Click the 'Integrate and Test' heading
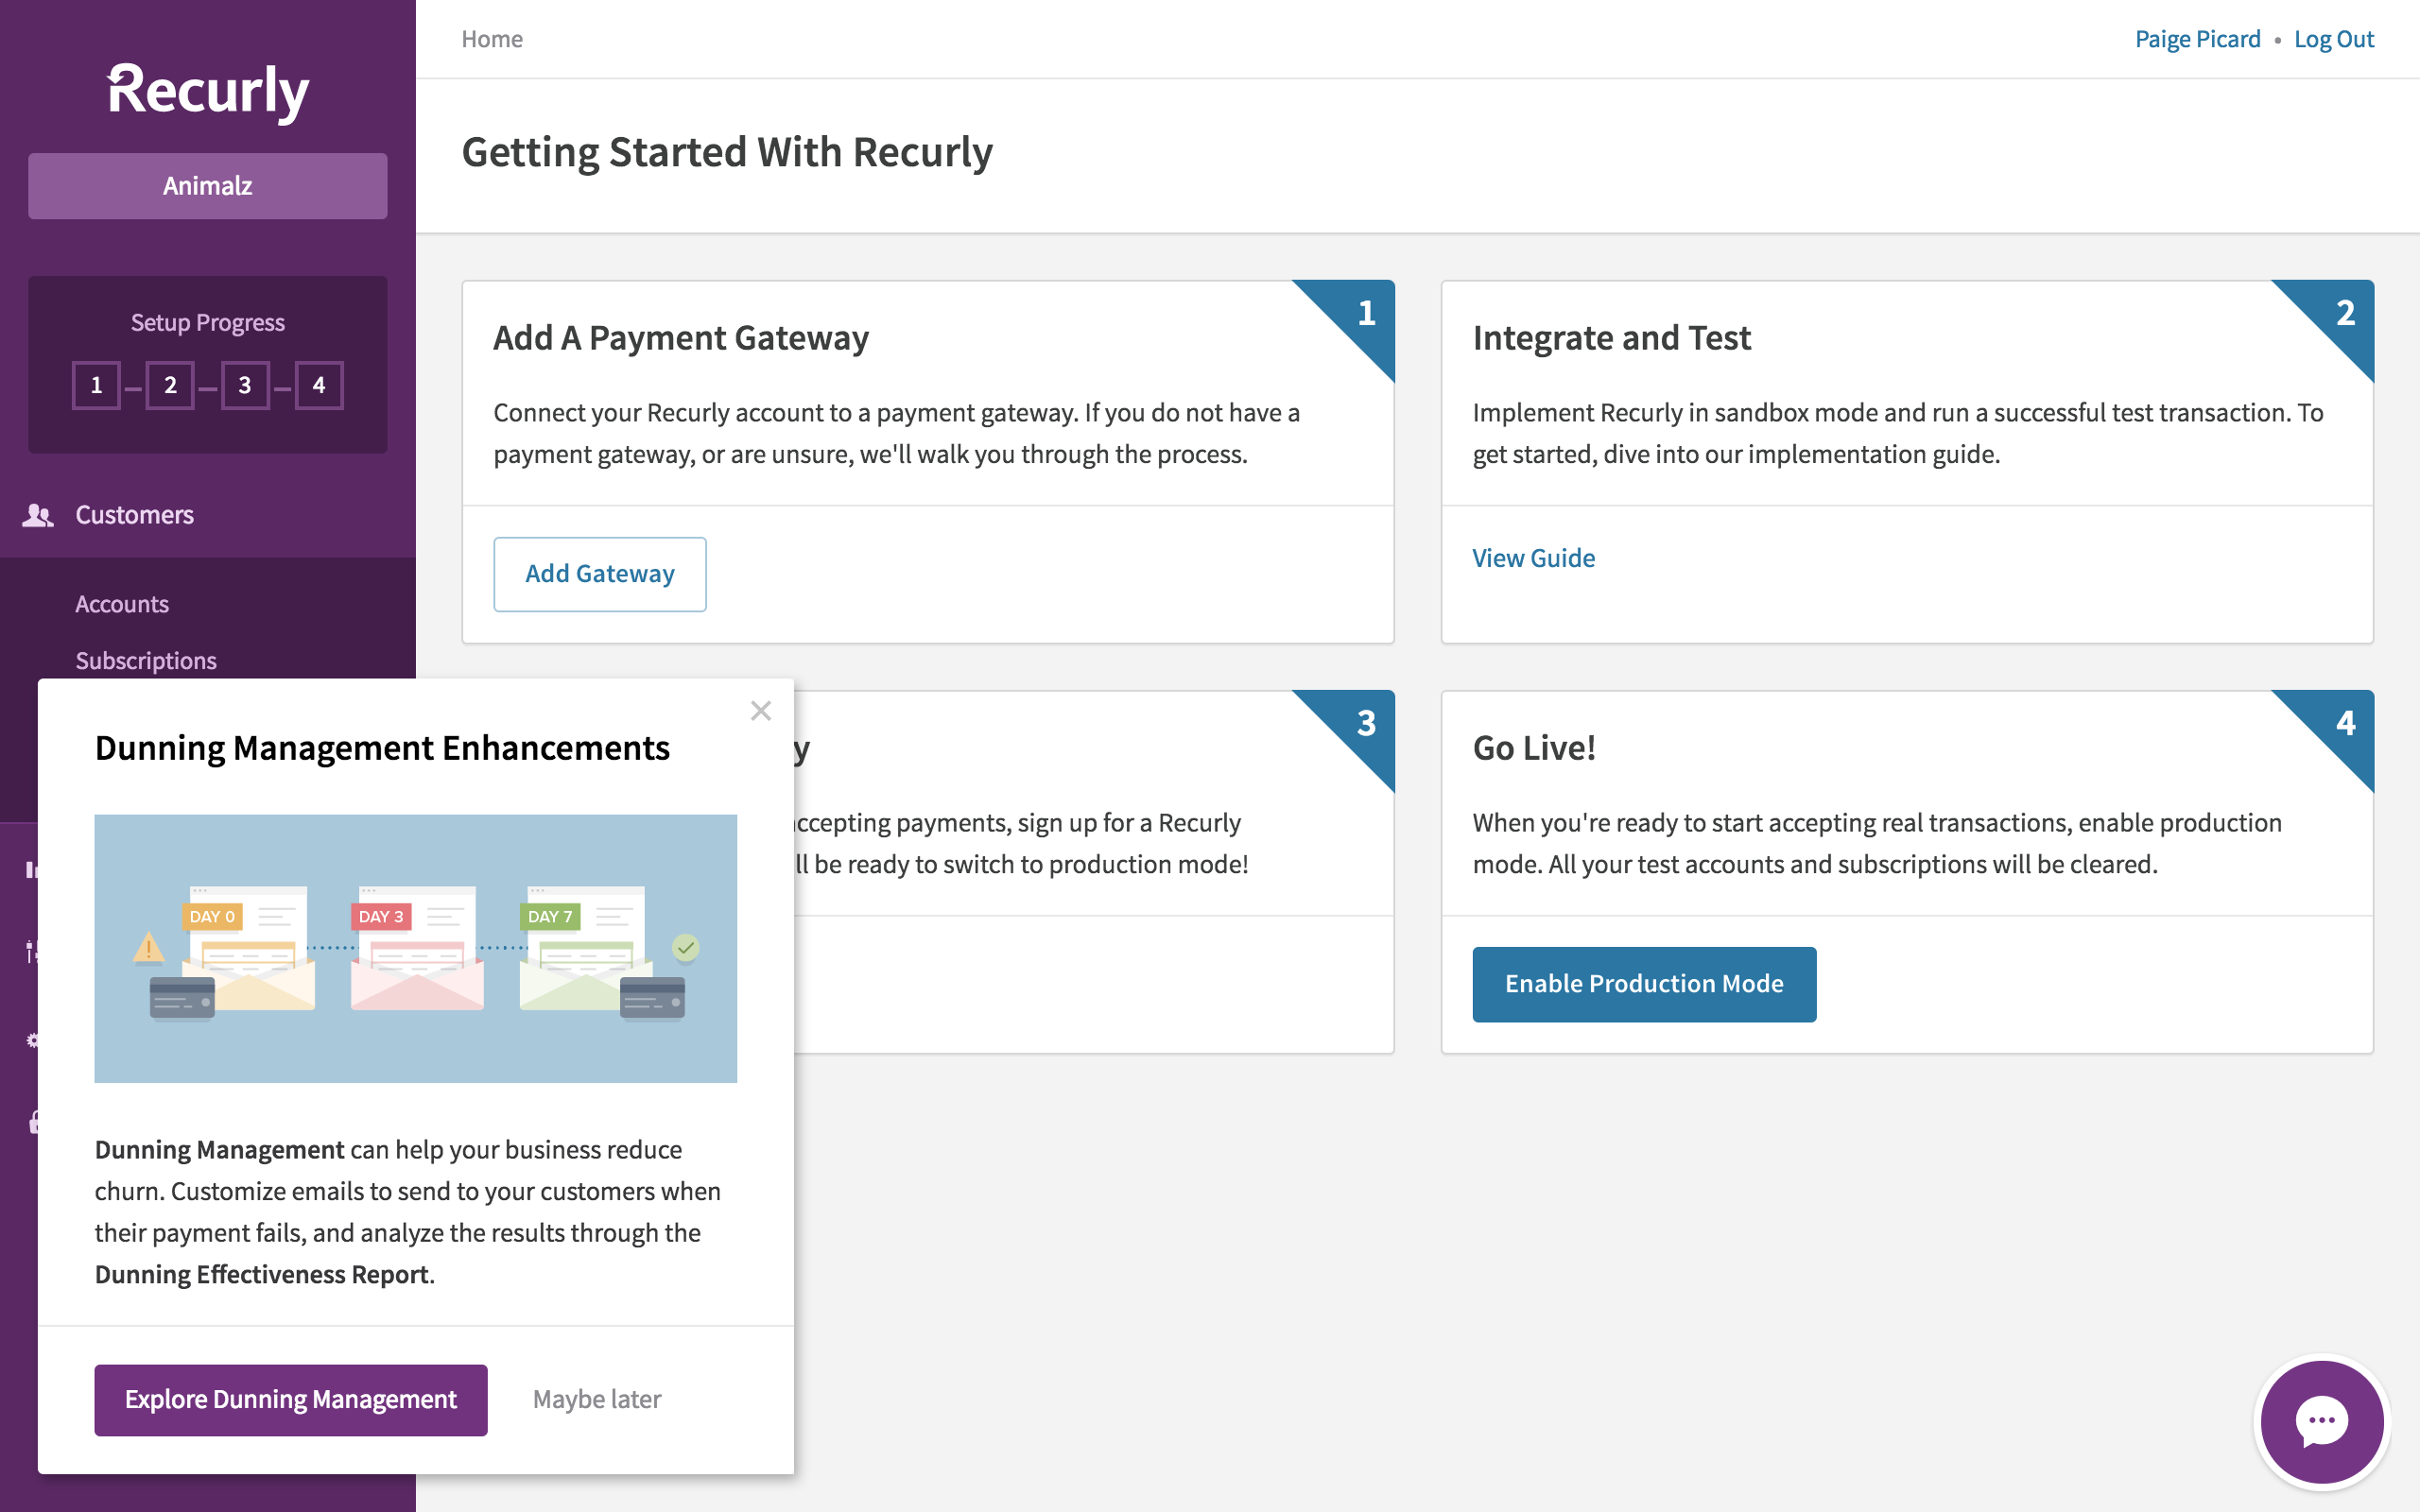2420x1512 pixels. tap(1611, 338)
